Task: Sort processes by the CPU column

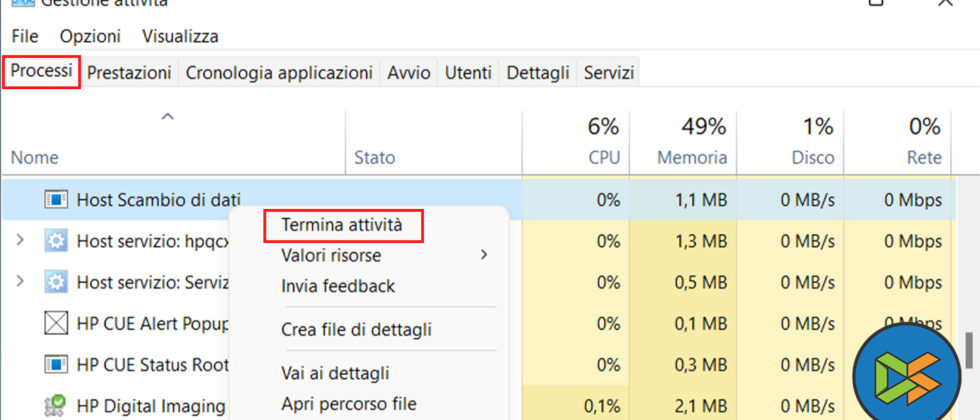Action: pyautogui.click(x=604, y=157)
